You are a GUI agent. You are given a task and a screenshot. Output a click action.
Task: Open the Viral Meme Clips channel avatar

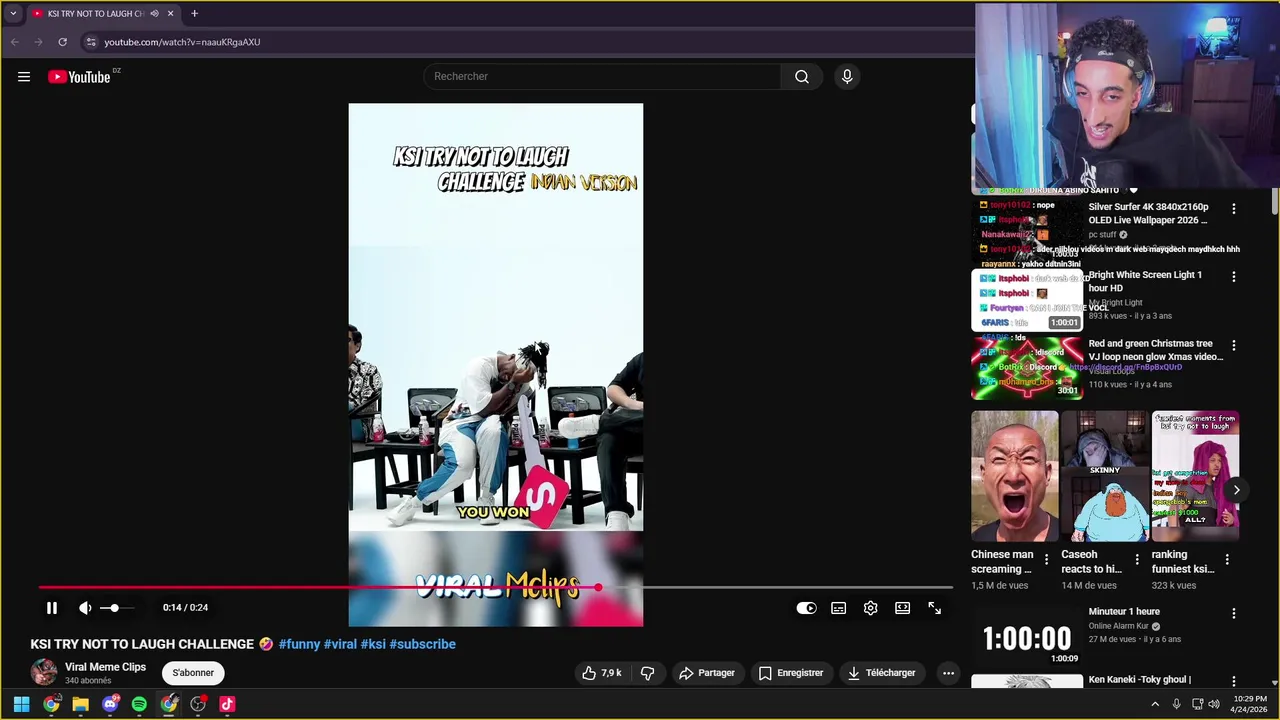click(44, 672)
